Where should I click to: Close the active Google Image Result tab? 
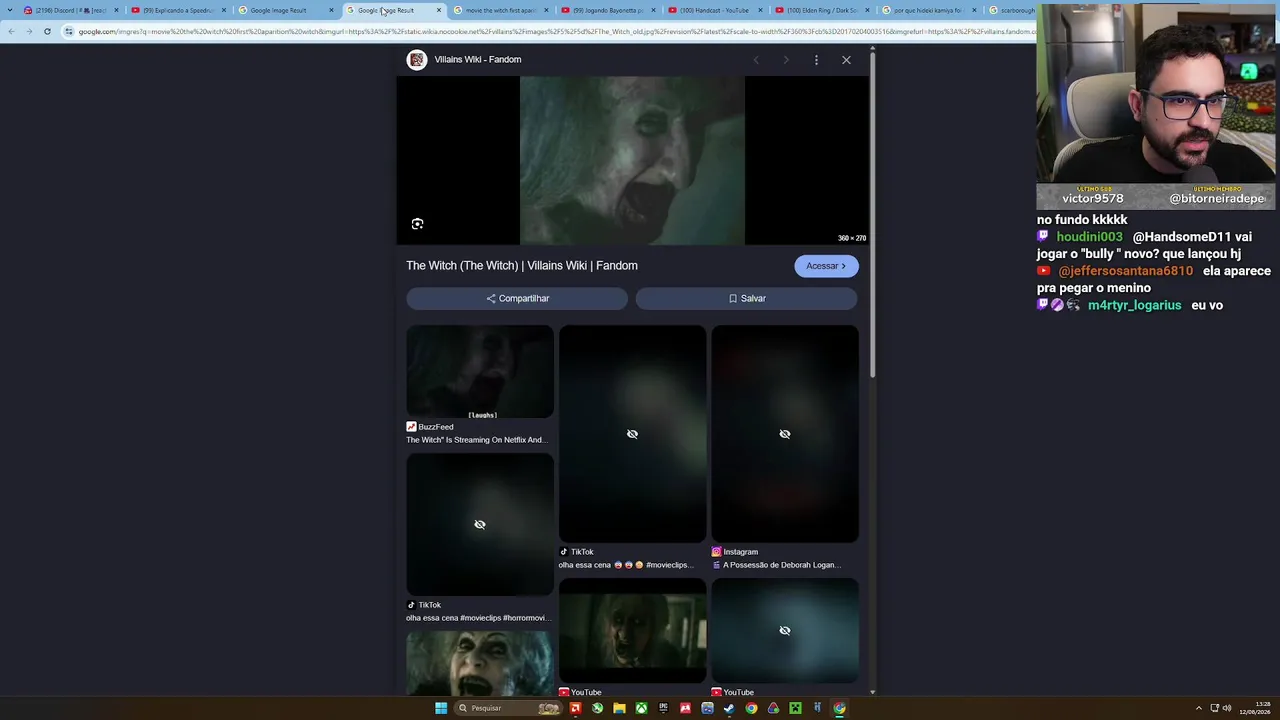[438, 10]
